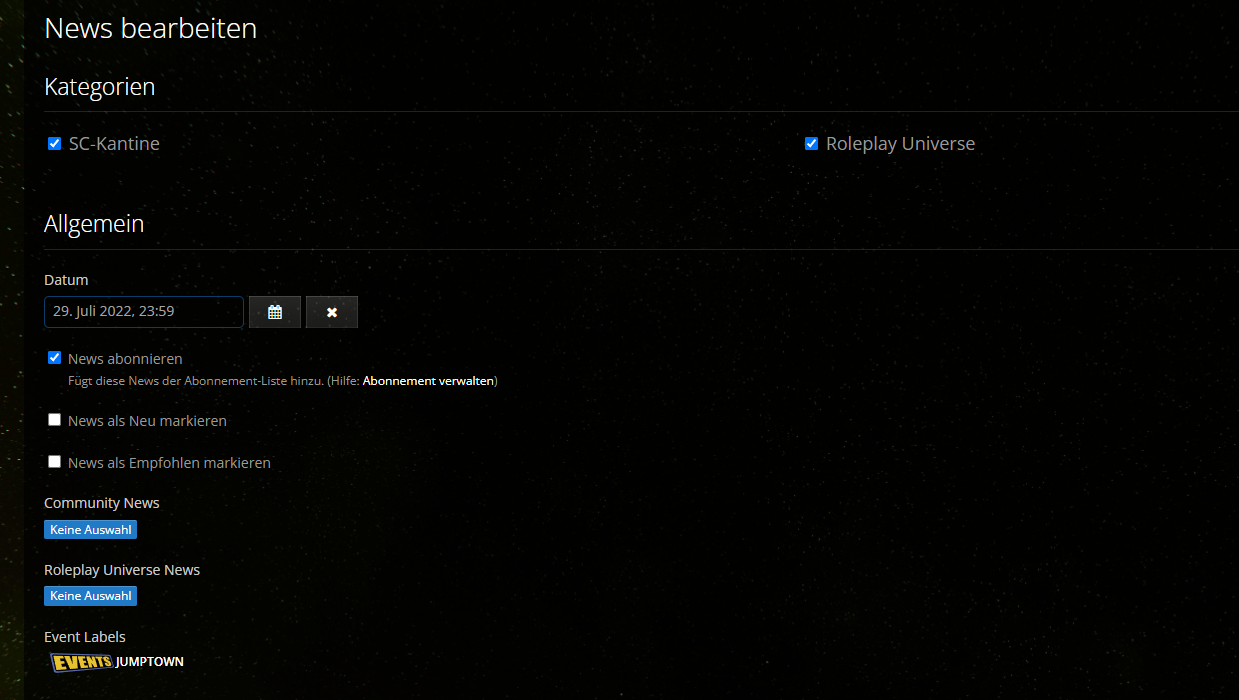The width and height of the screenshot is (1239, 700).
Task: Enable News als Neu markieren checkbox
Action: coord(55,420)
